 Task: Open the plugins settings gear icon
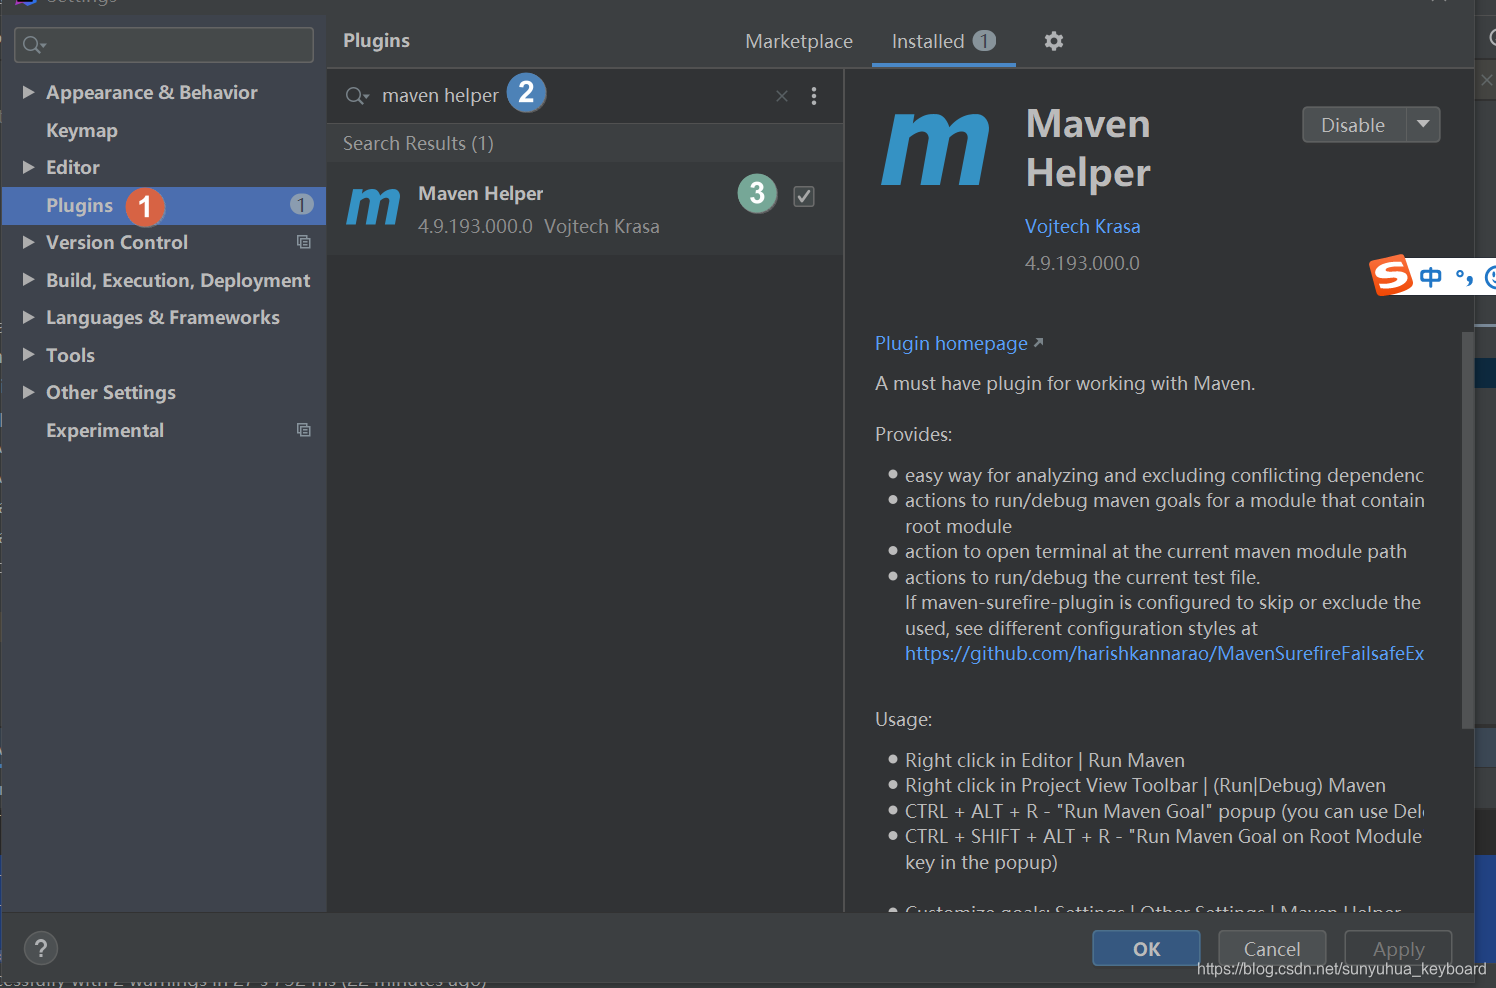coord(1054,41)
